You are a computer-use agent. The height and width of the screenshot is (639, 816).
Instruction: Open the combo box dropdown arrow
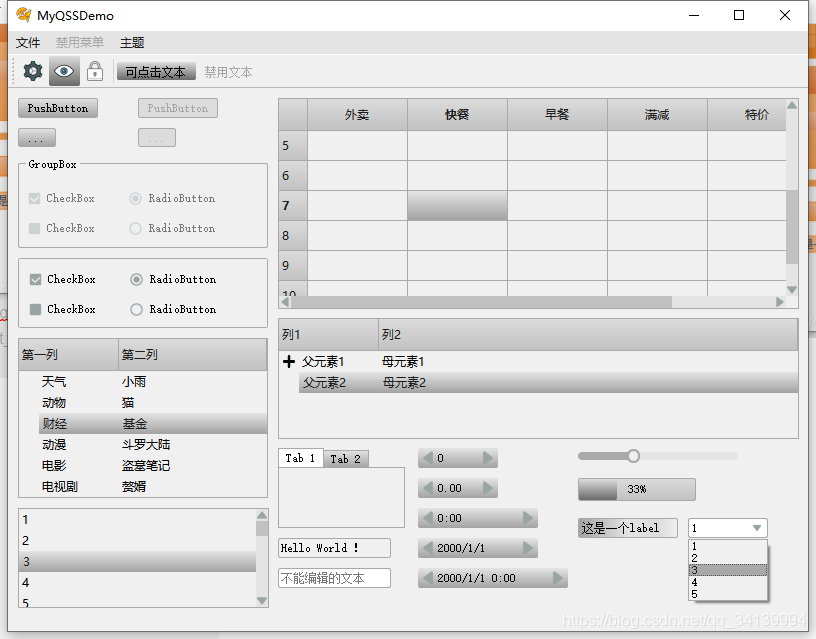757,528
